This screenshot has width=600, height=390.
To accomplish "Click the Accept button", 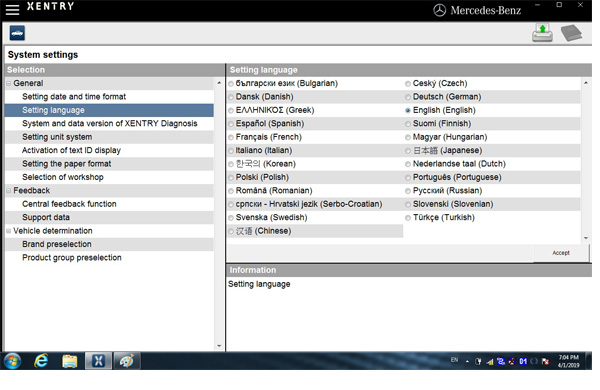I will click(561, 253).
